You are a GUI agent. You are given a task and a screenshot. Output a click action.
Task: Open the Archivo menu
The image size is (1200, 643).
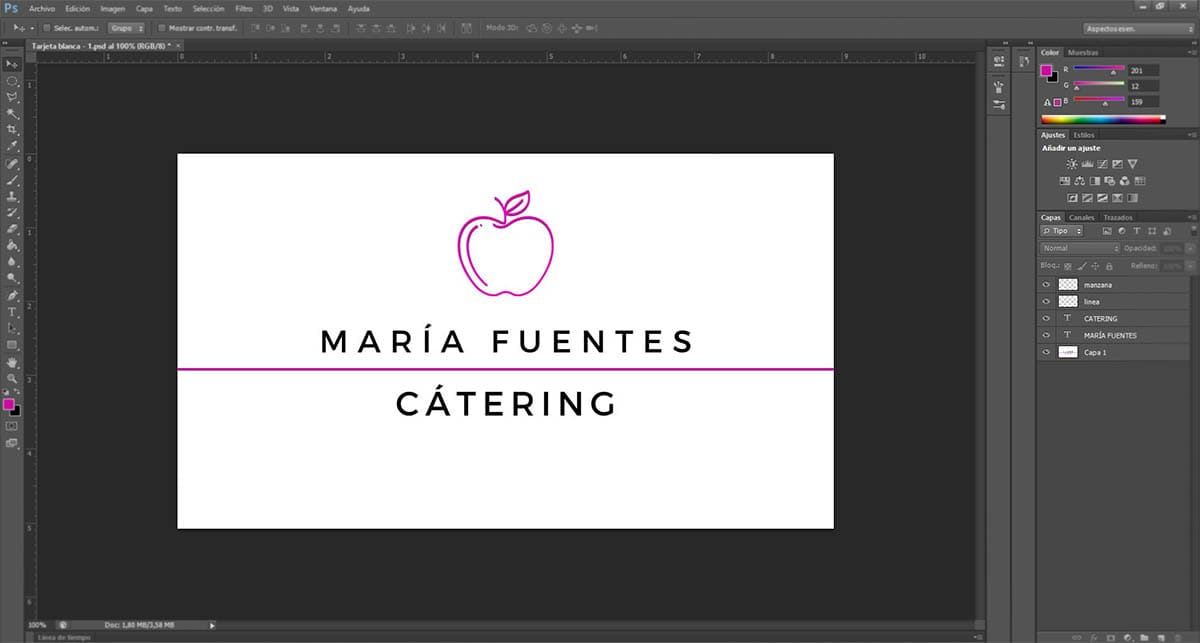[42, 8]
